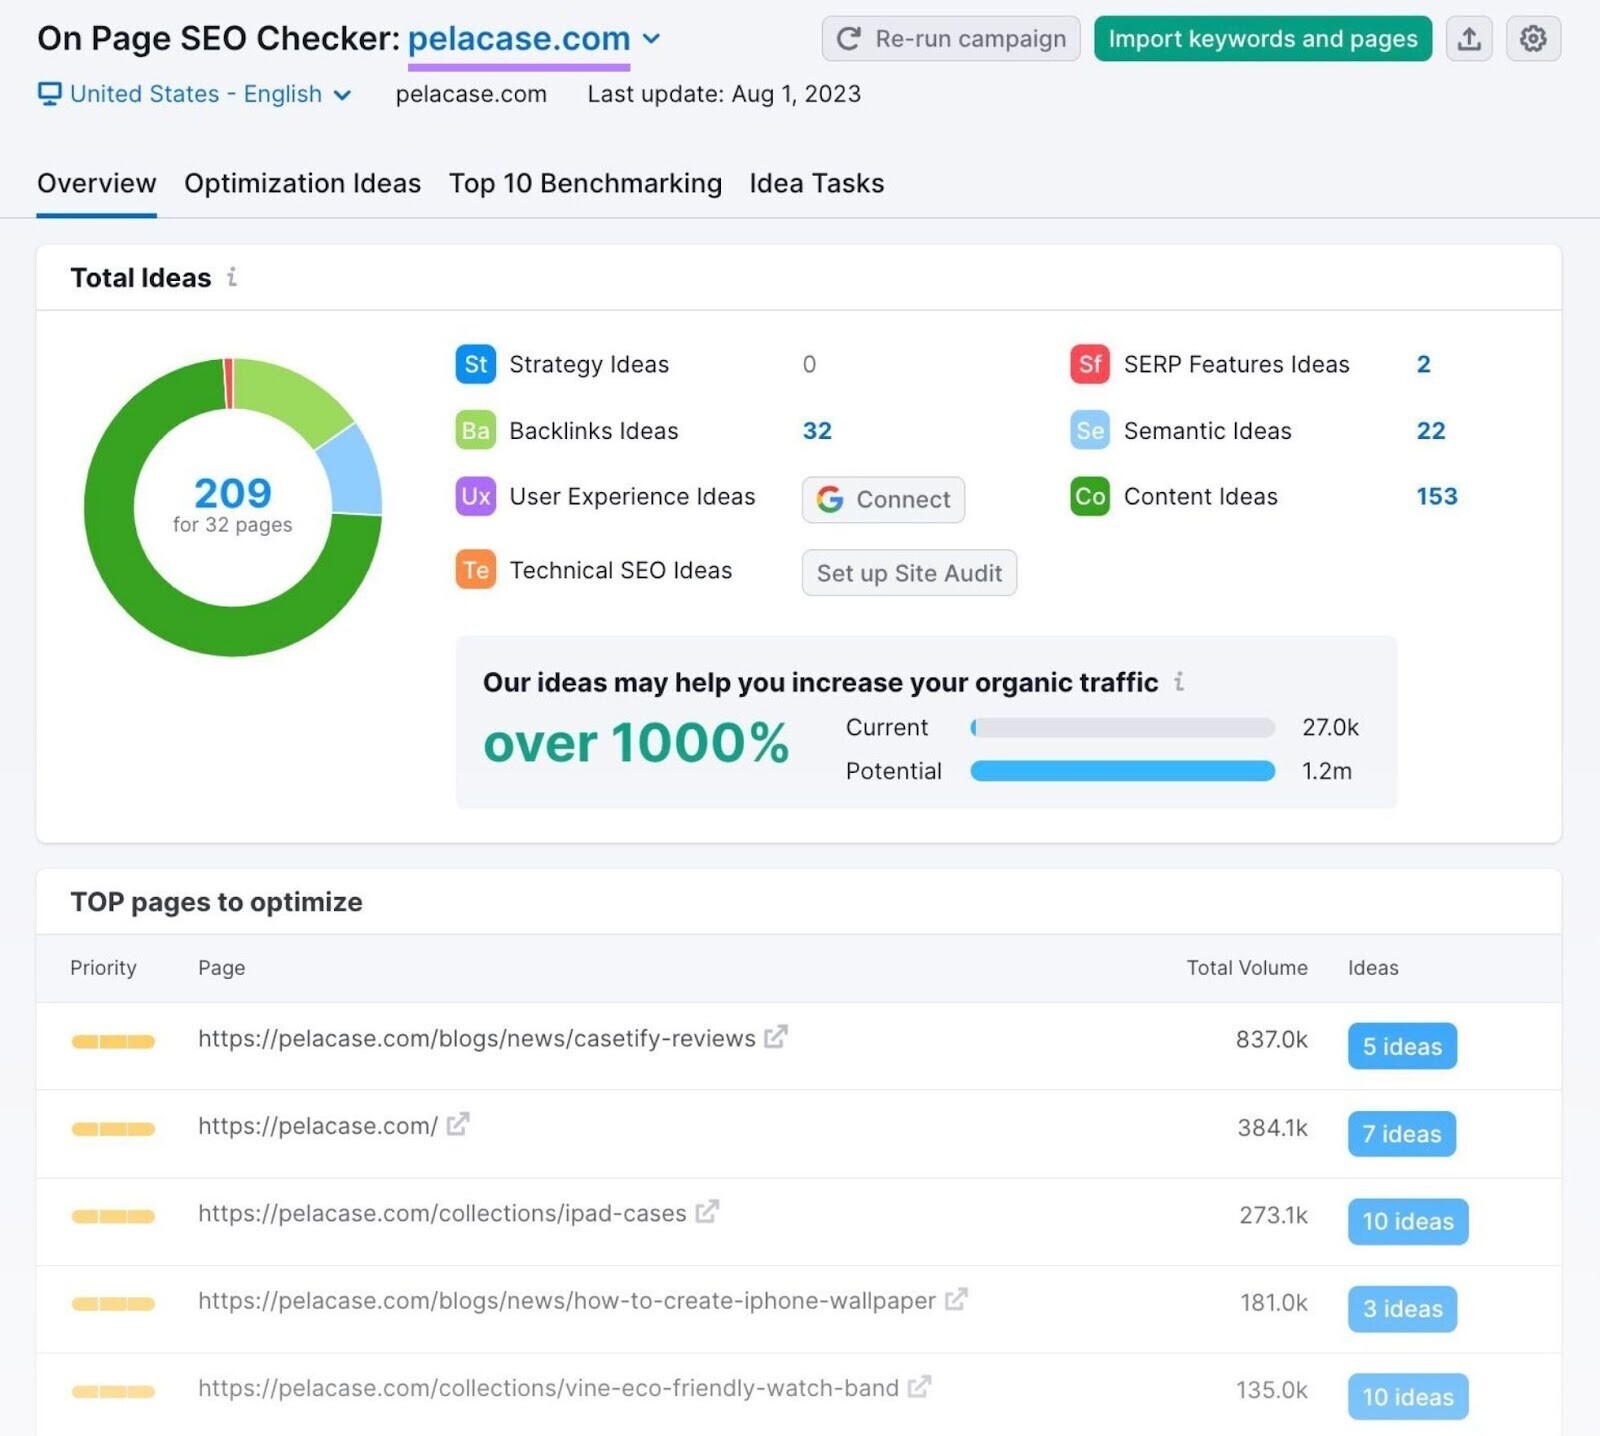
Task: Click the light blue donut chart segment
Action: (x=352, y=470)
